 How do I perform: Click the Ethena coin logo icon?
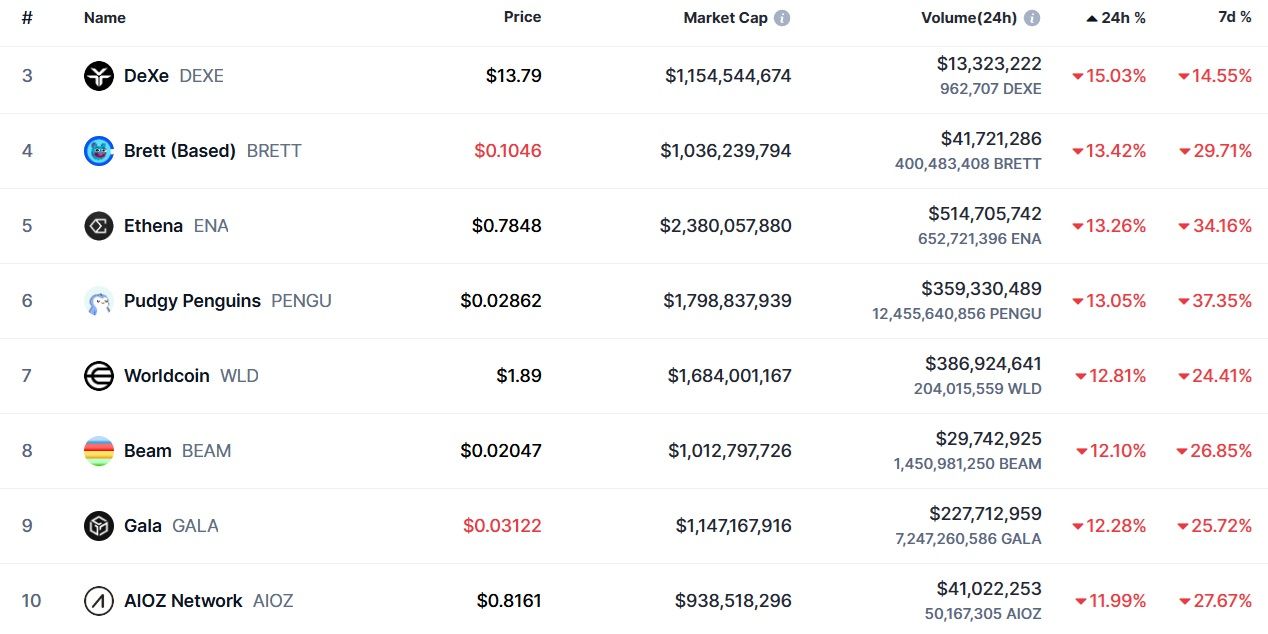click(99, 226)
